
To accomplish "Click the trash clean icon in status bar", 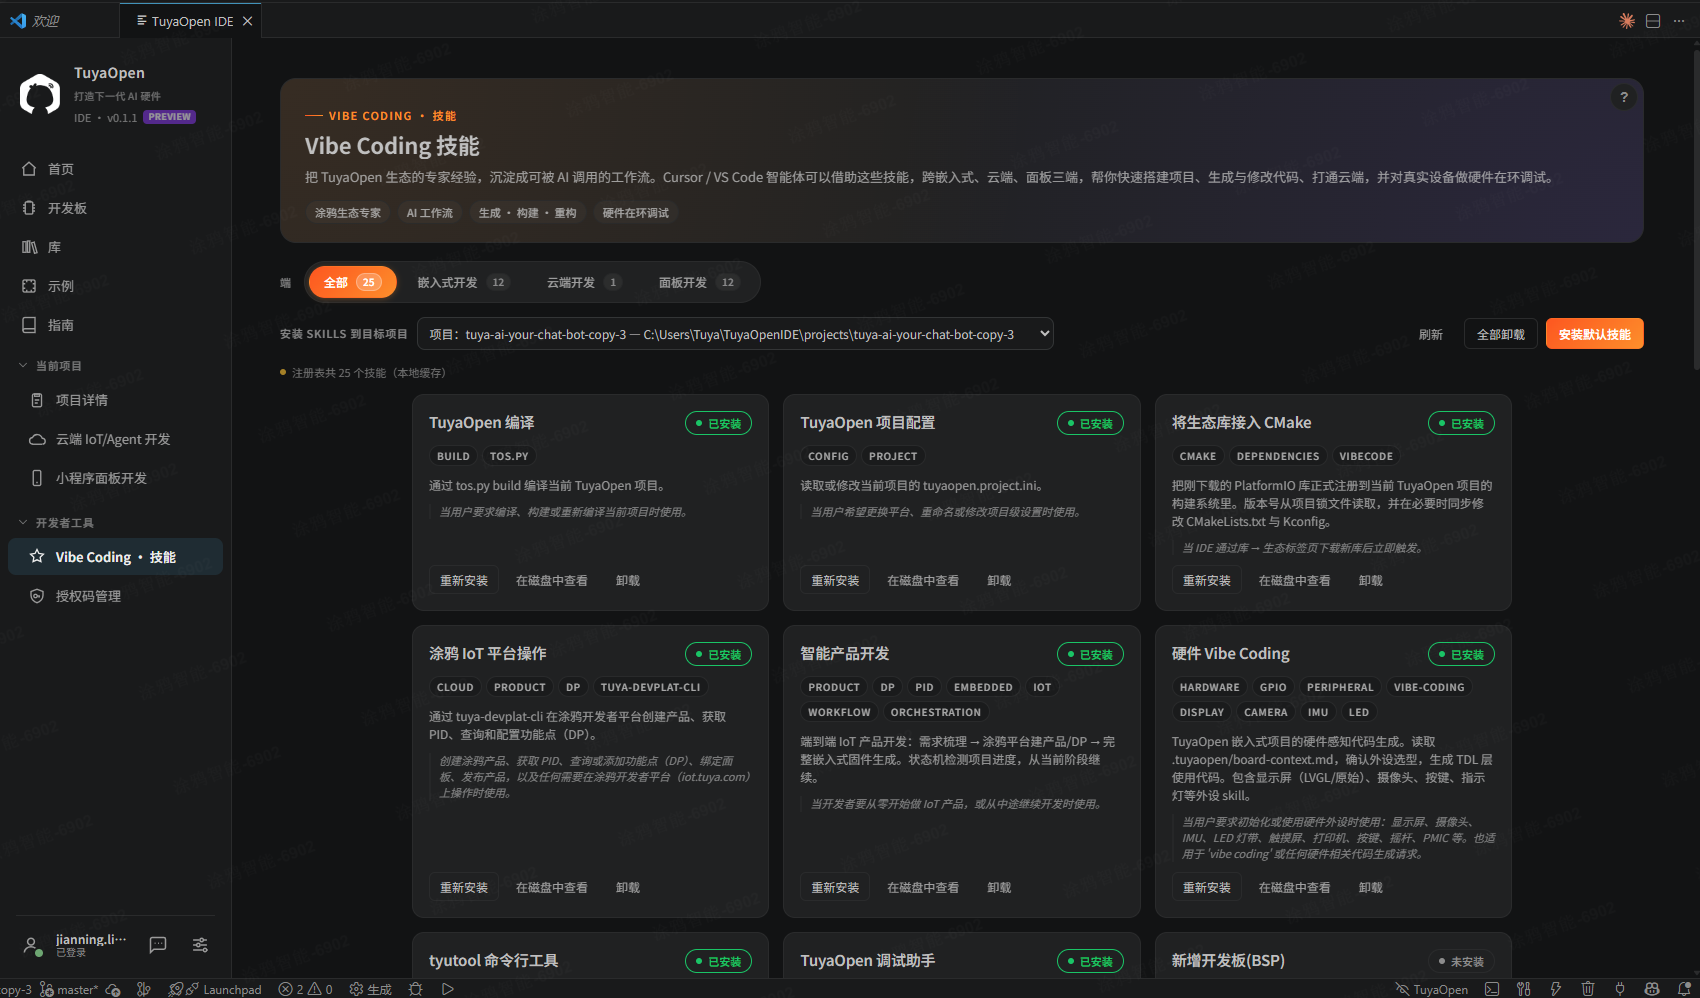I will 1588,989.
